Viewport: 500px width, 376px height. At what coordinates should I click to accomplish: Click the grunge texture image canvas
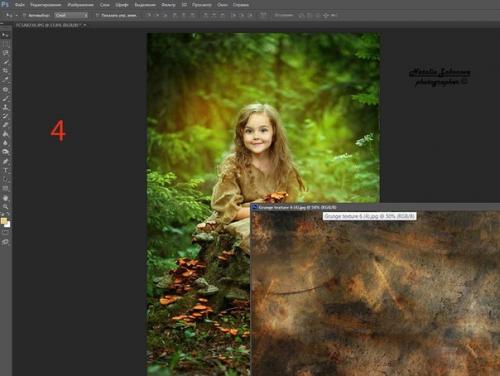(x=375, y=293)
